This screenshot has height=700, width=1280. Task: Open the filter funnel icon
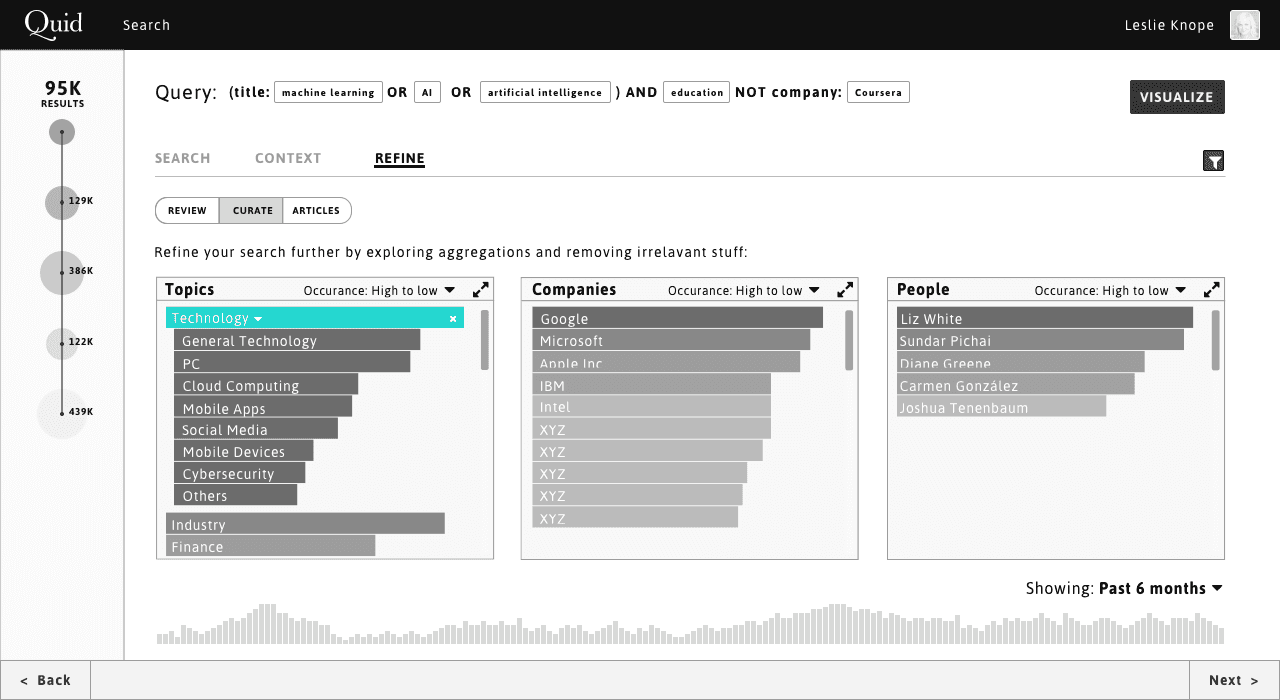1213,161
